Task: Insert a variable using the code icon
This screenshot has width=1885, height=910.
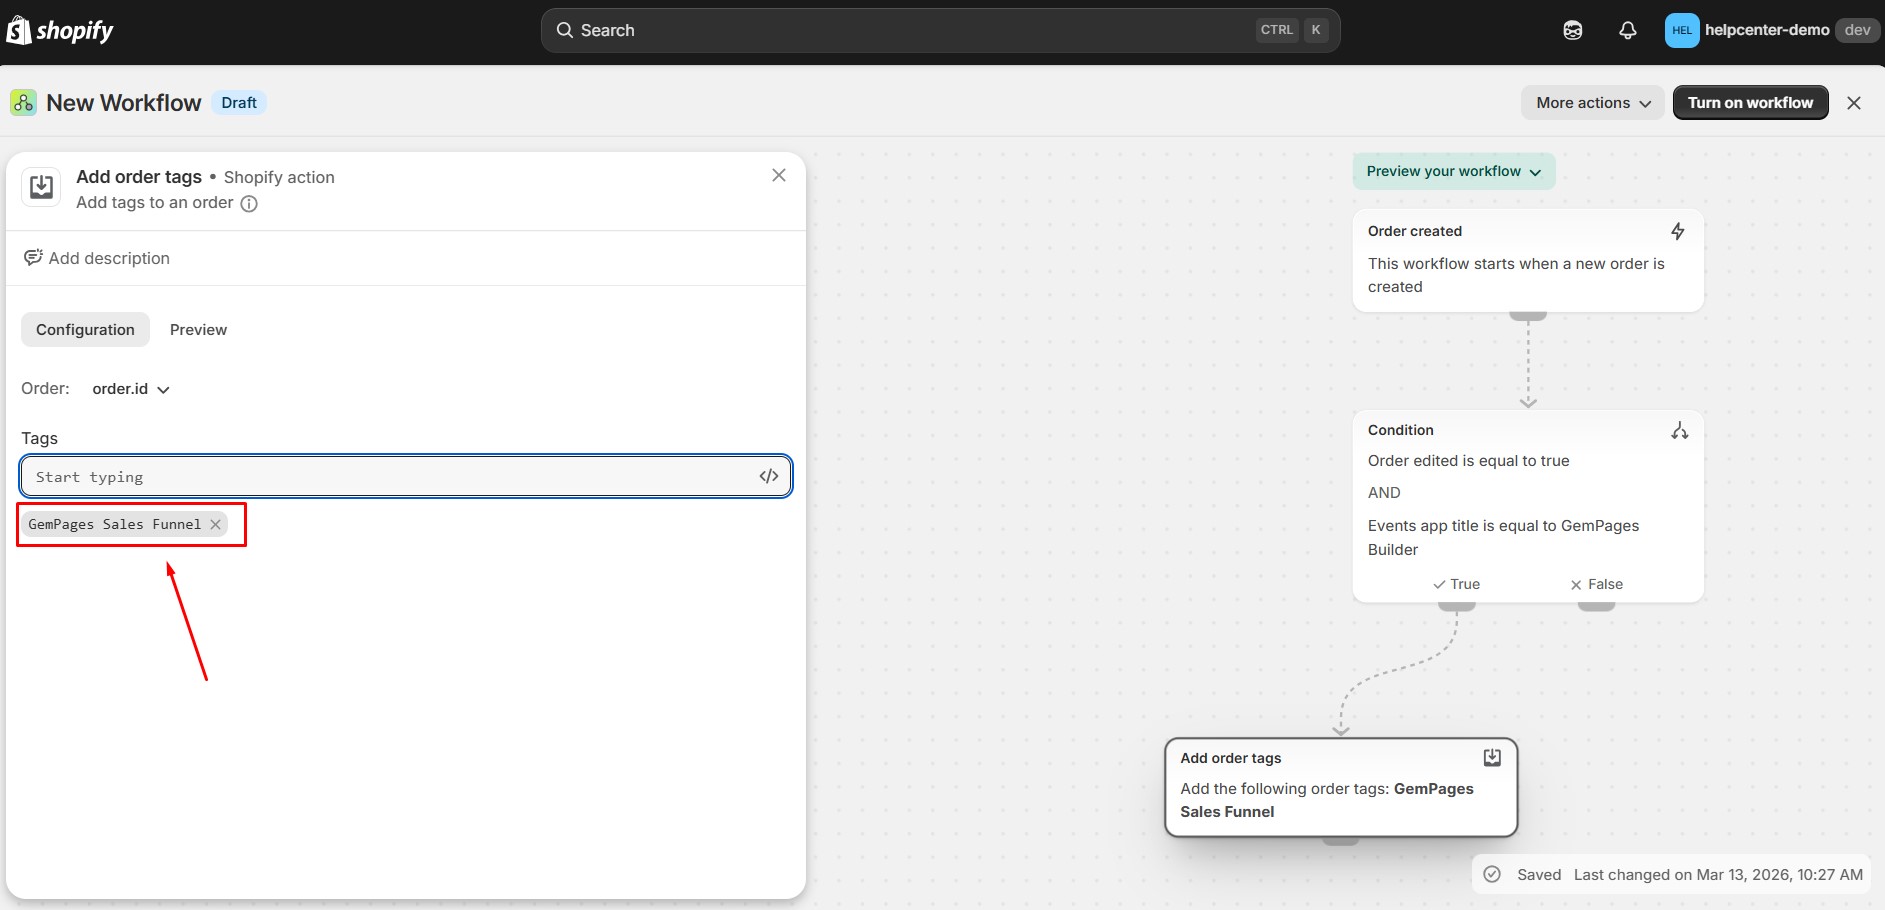Action: coord(768,477)
